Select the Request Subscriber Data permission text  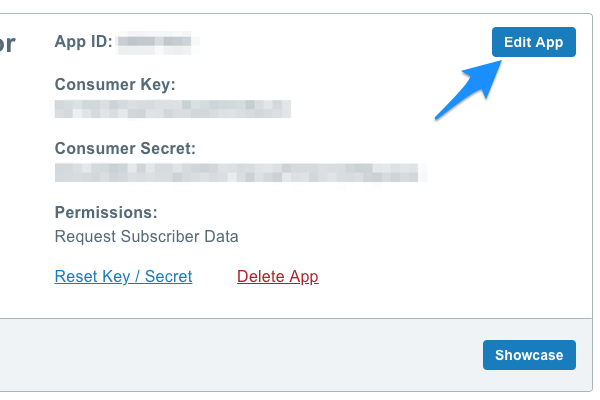click(x=146, y=237)
